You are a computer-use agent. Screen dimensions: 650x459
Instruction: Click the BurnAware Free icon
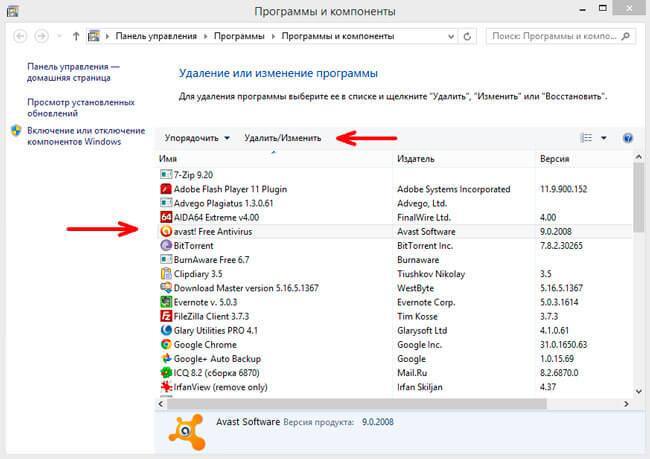click(x=166, y=260)
